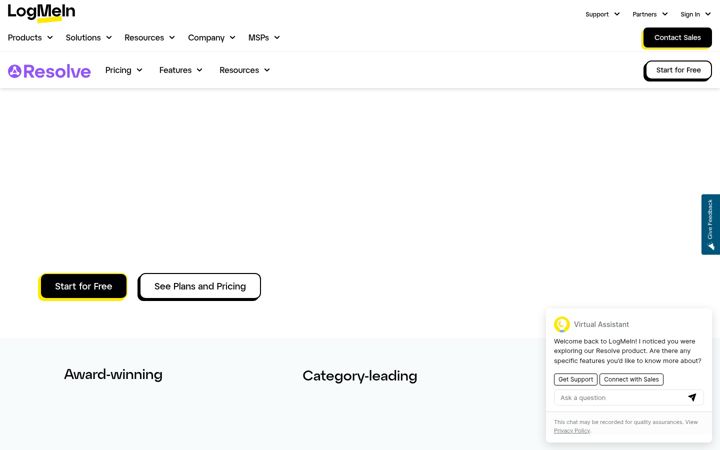Open the Support dropdown chevron

(x=617, y=14)
